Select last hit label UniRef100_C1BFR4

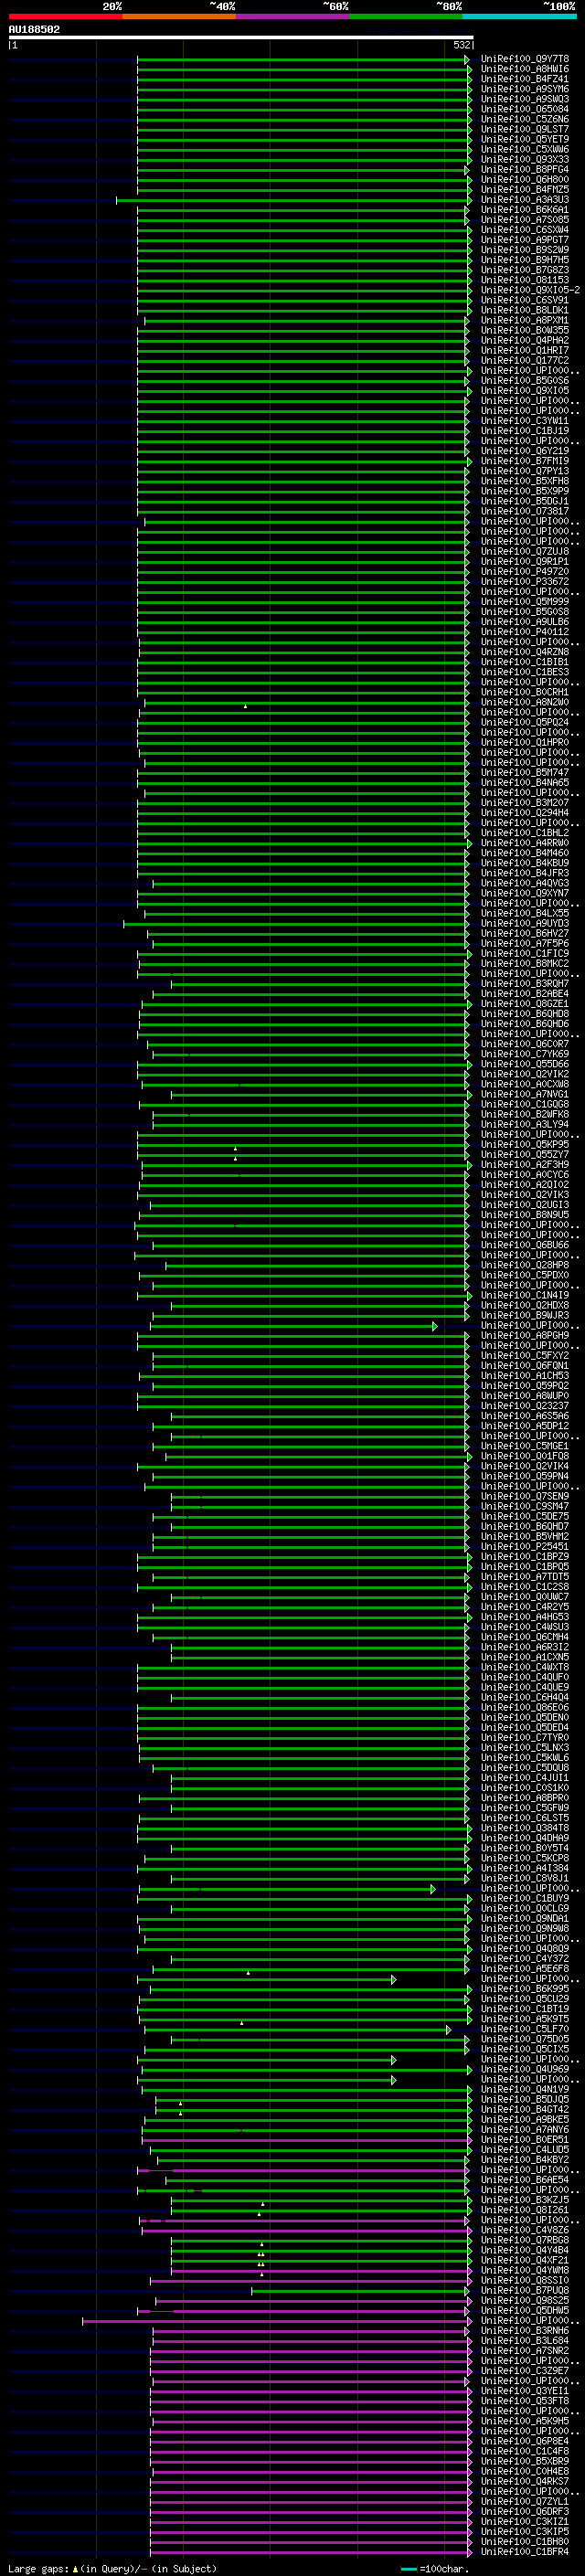(x=525, y=2552)
